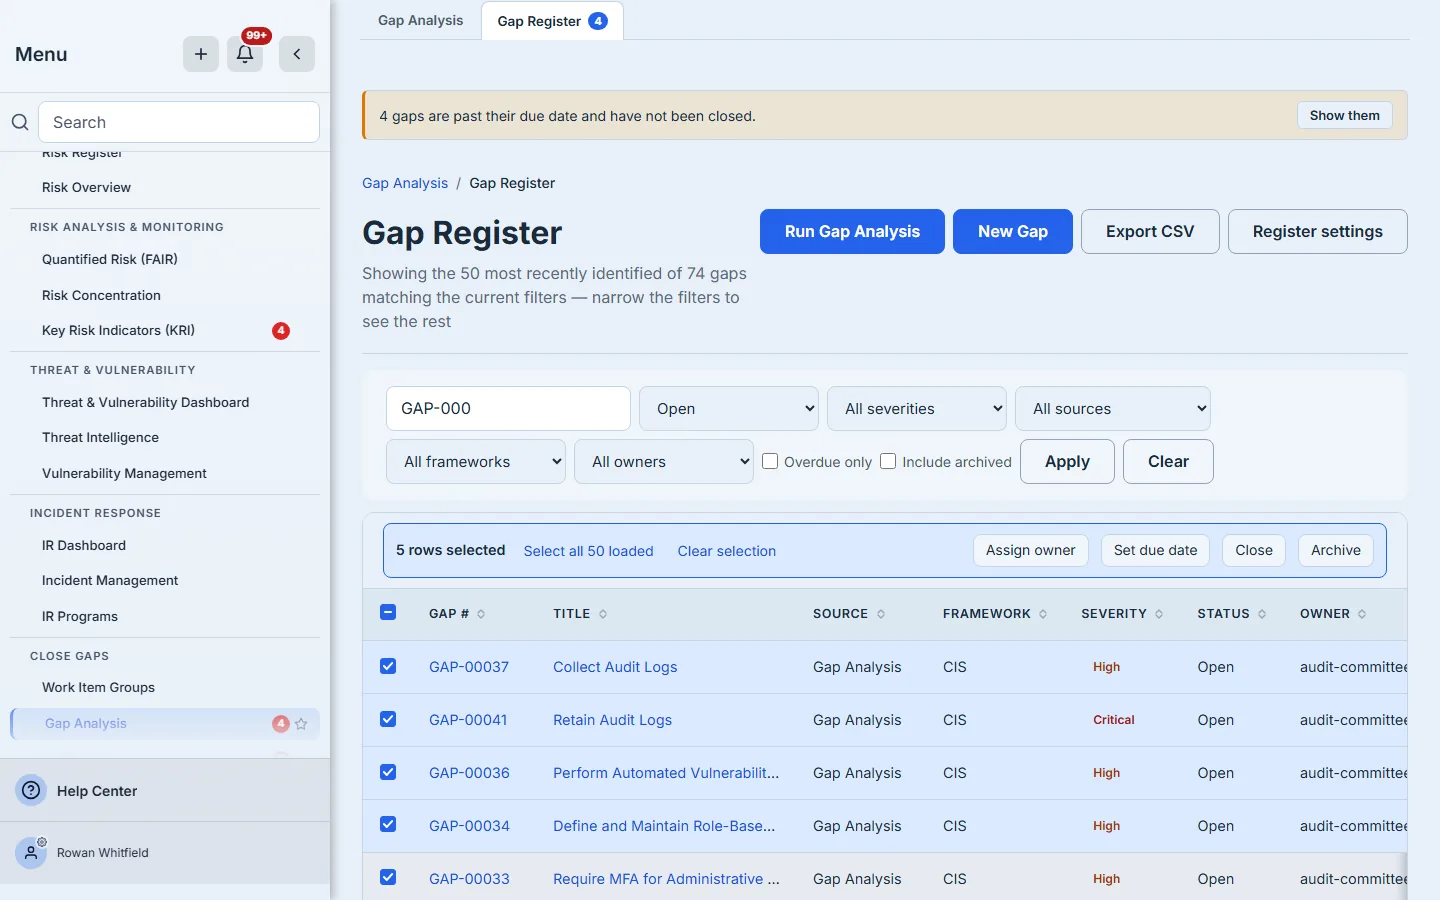Screen dimensions: 1440x900
Task: Open Rowan Whitfield user avatar icon
Action: (x=31, y=853)
